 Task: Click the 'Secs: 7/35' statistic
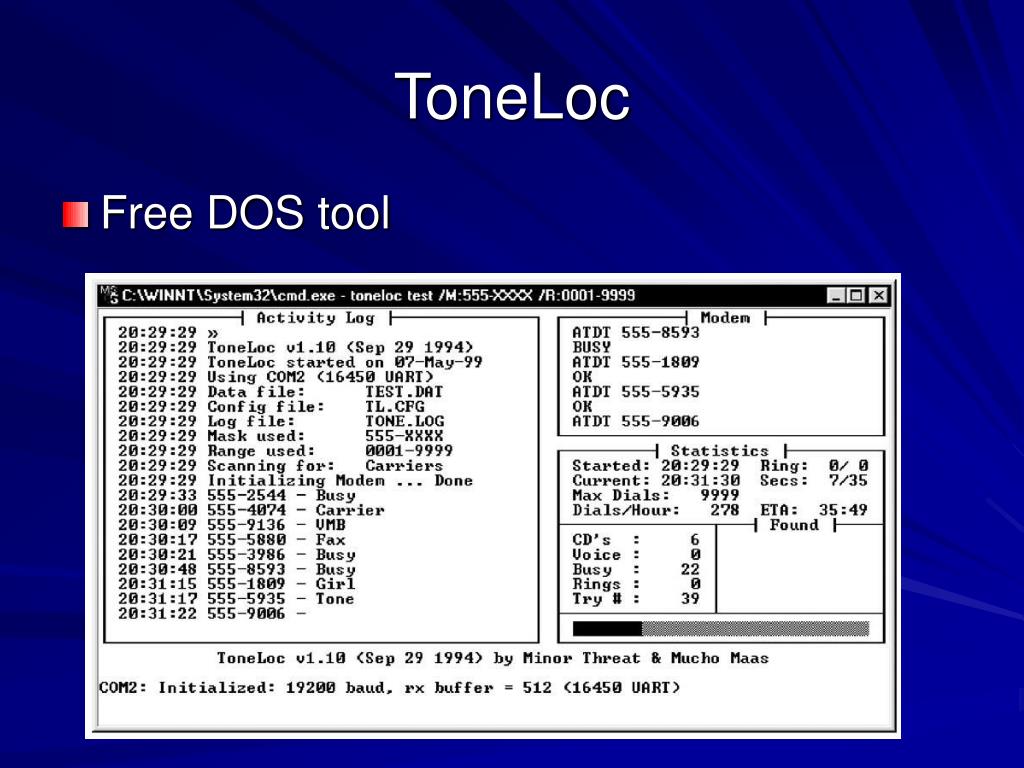coord(814,481)
